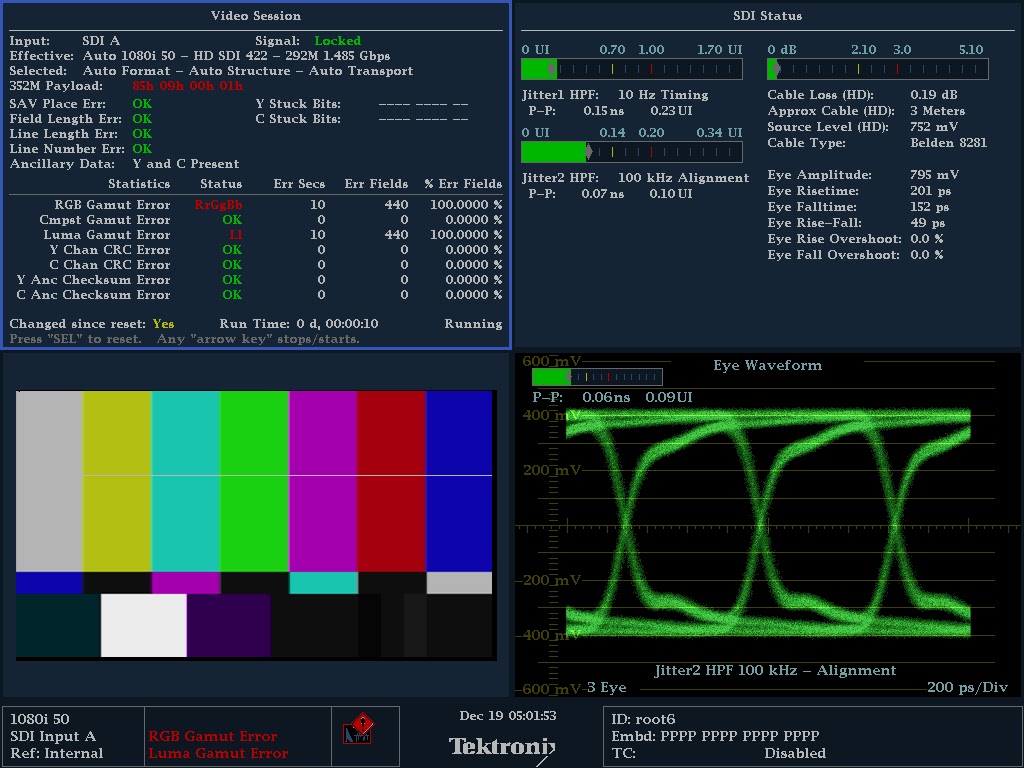Click the date and time 'Dec 19 05:01:53'
The image size is (1024, 768).
(x=508, y=716)
